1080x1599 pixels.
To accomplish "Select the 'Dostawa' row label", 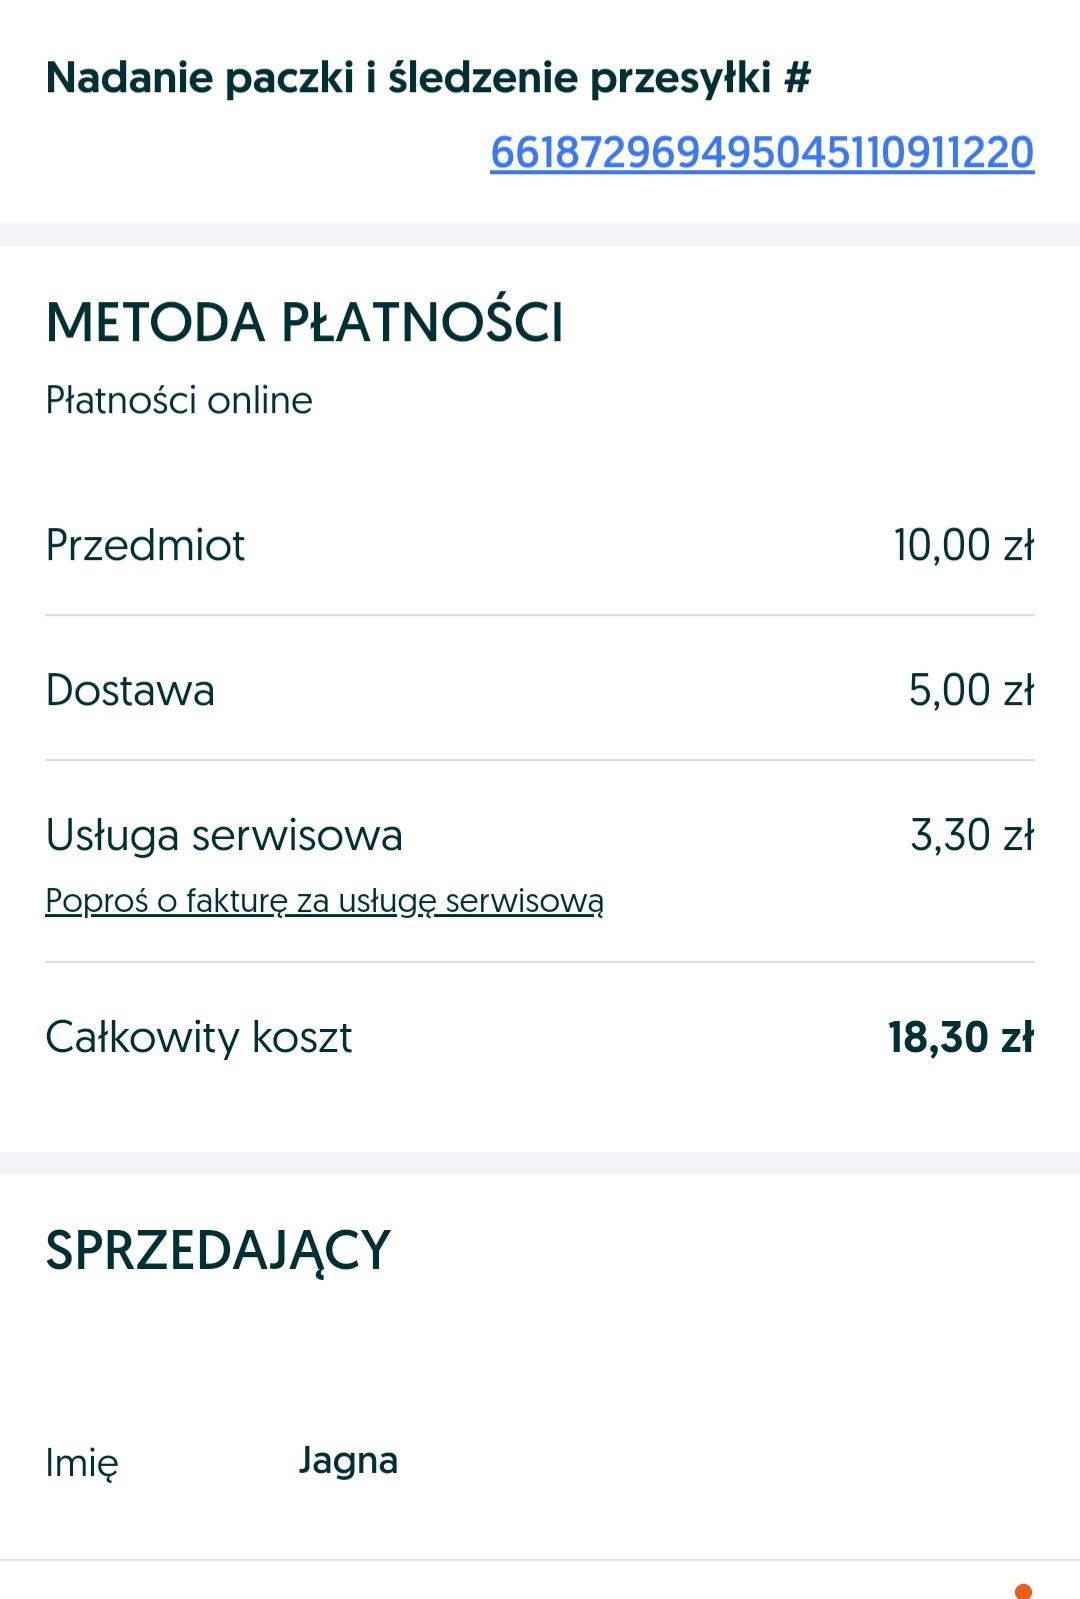I will tap(130, 690).
